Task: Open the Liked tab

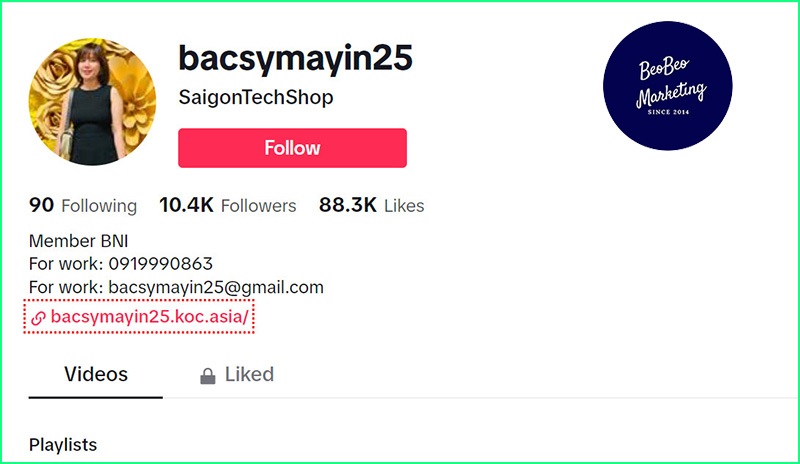Action: tap(237, 375)
